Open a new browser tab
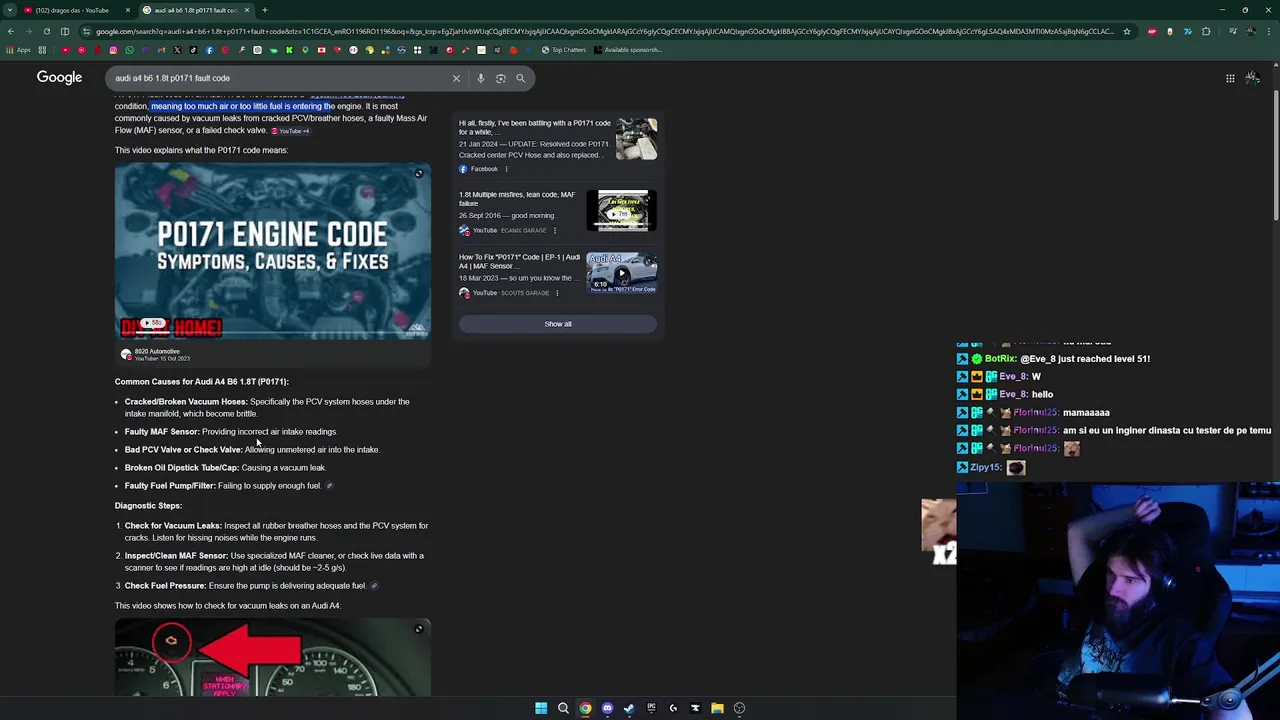The width and height of the screenshot is (1280, 720). point(265,10)
